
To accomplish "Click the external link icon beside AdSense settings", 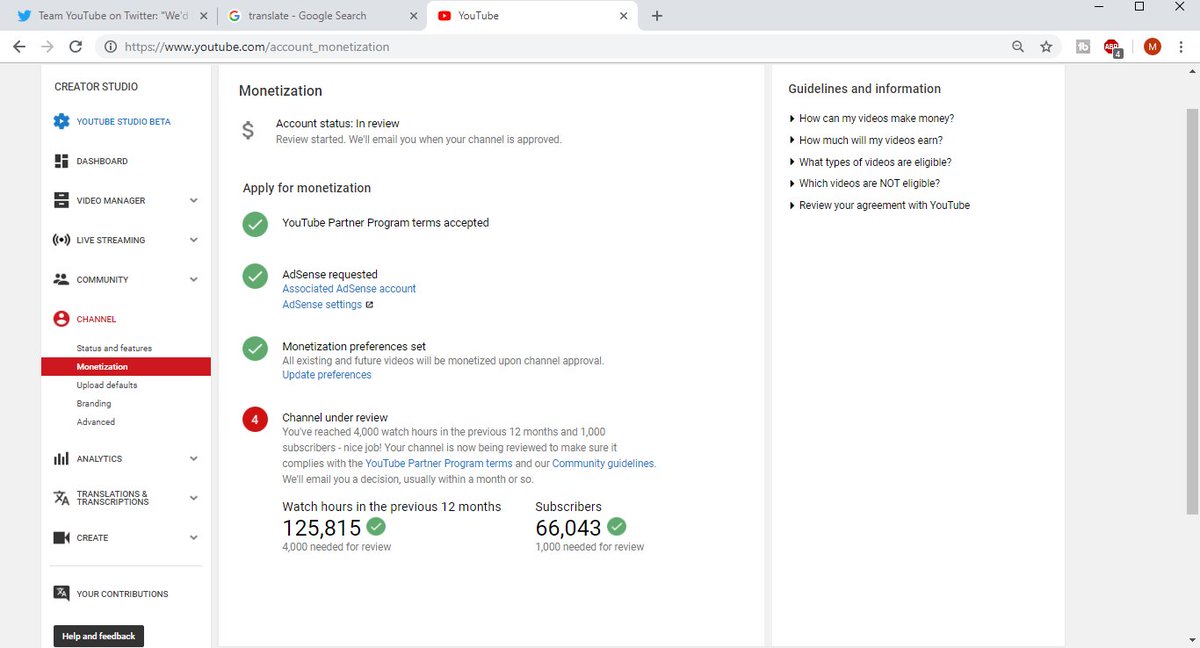I will [x=369, y=305].
